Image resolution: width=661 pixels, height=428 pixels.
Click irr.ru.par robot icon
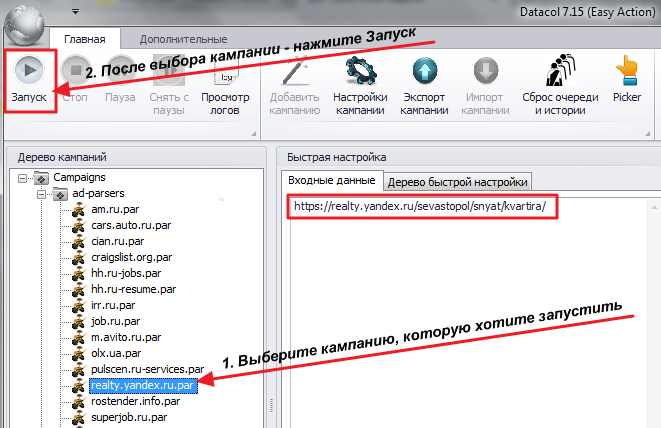point(79,306)
